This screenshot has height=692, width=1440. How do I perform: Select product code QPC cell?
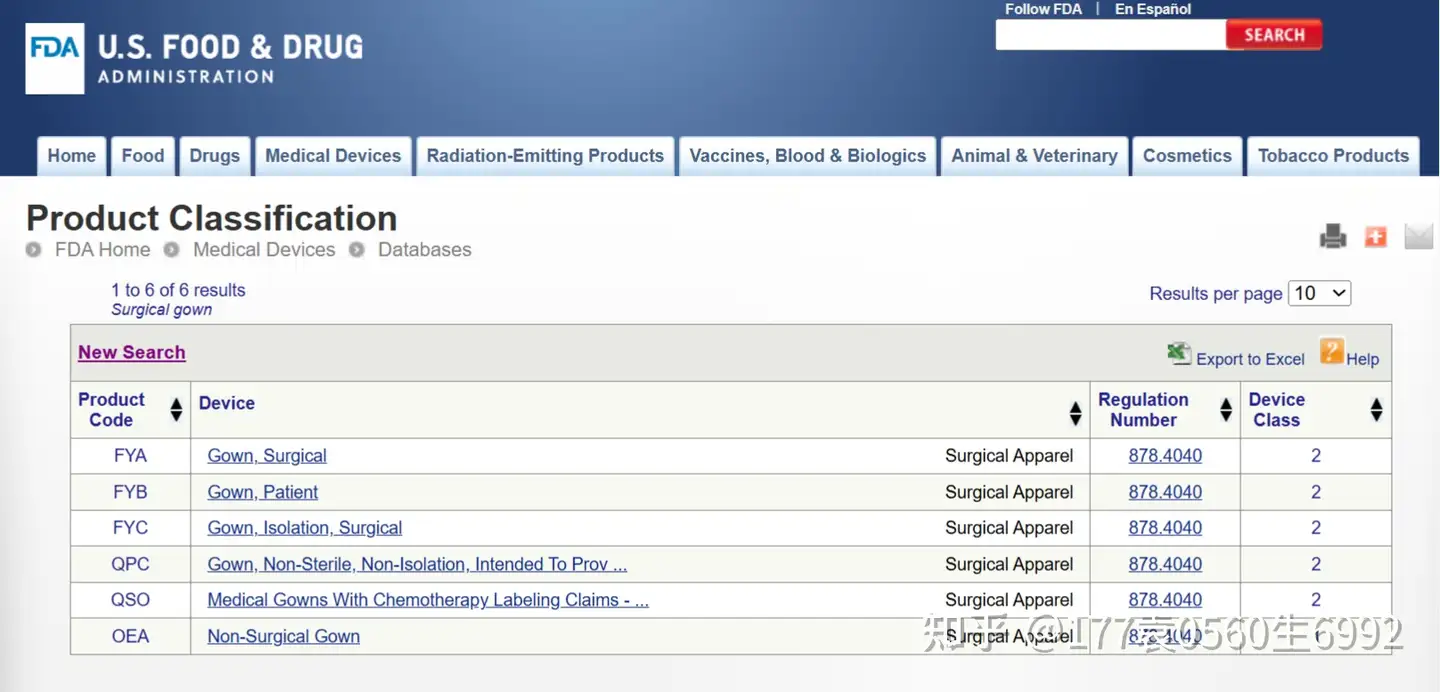130,564
